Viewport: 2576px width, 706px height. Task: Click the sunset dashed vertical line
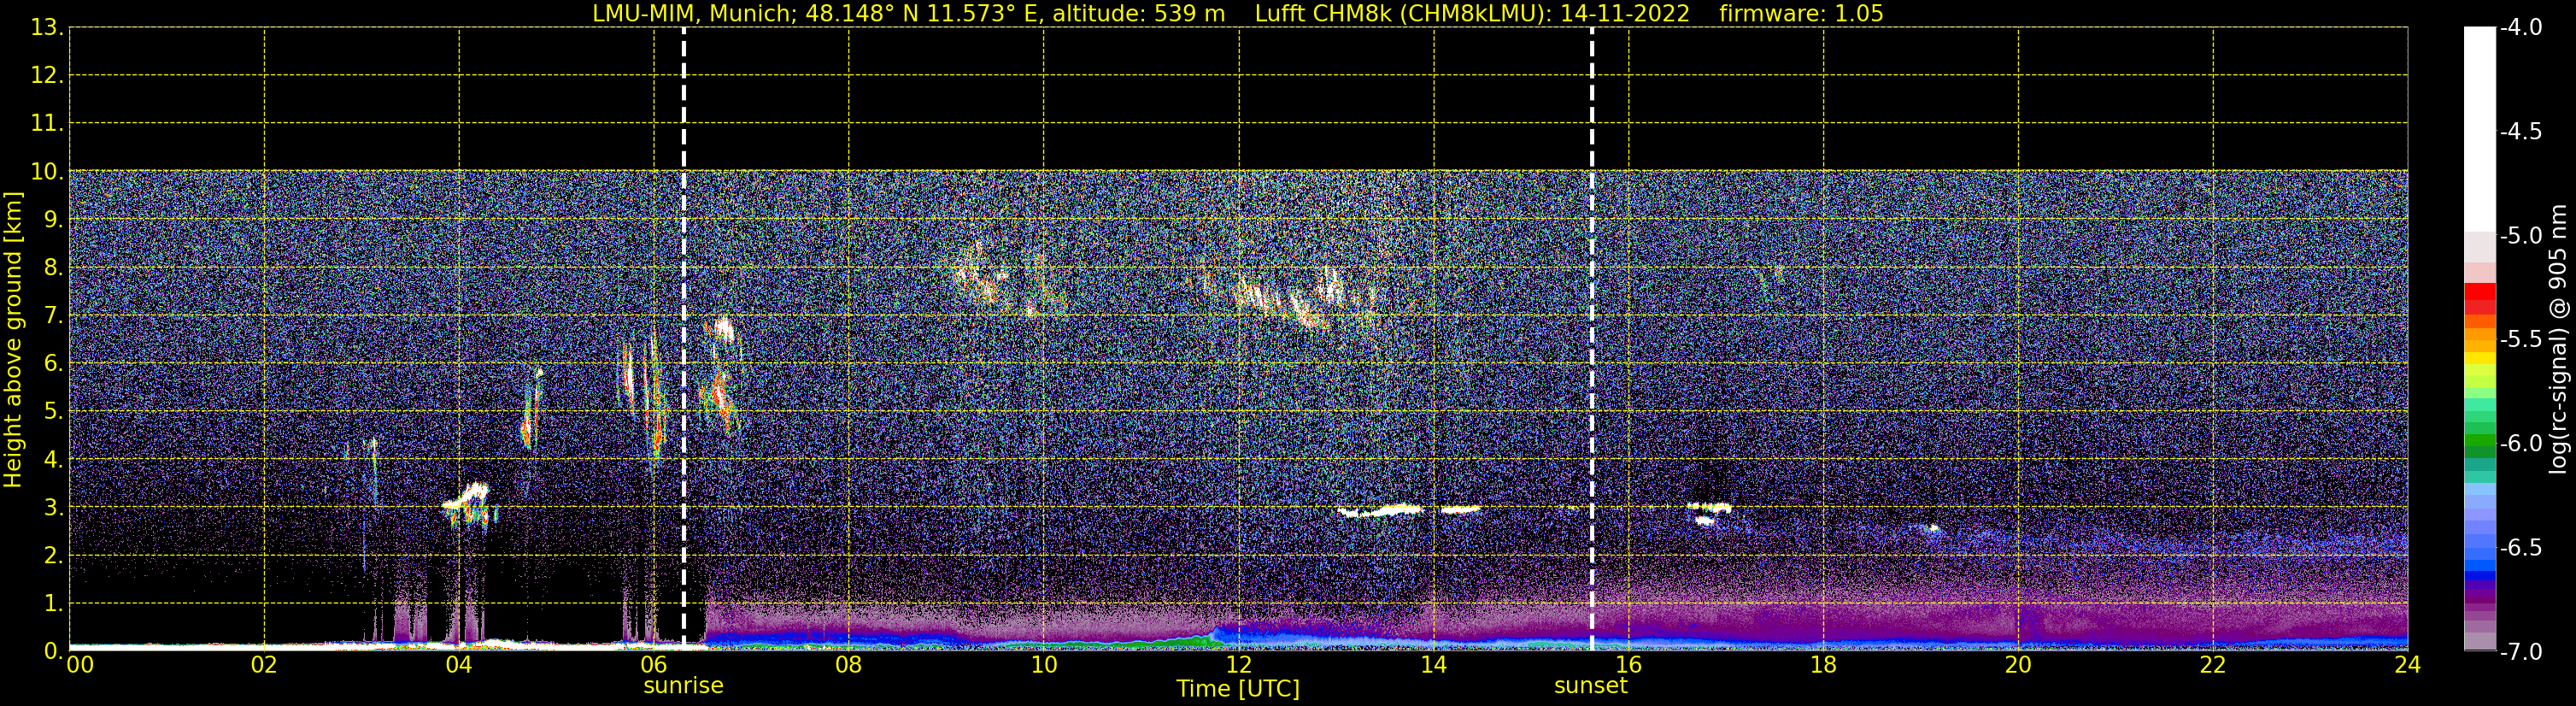(1592, 338)
